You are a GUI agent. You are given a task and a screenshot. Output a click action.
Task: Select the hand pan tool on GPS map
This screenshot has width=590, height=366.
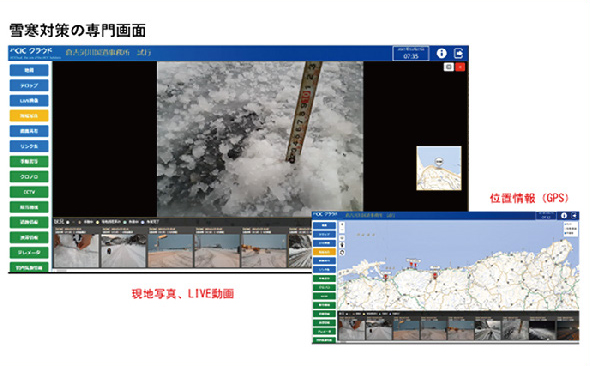(x=342, y=245)
